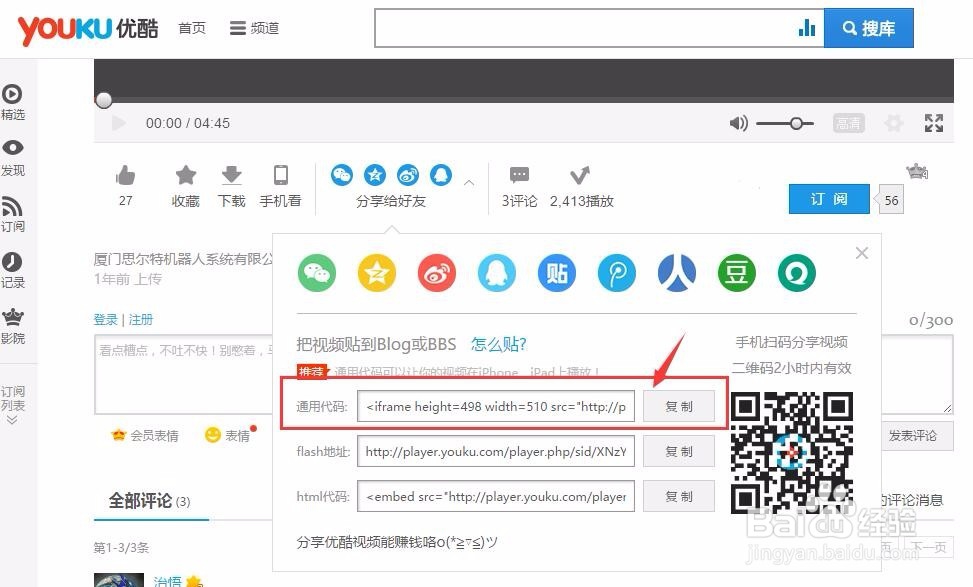Click the 手机看 phone icon
The height and width of the screenshot is (587, 973).
280,175
